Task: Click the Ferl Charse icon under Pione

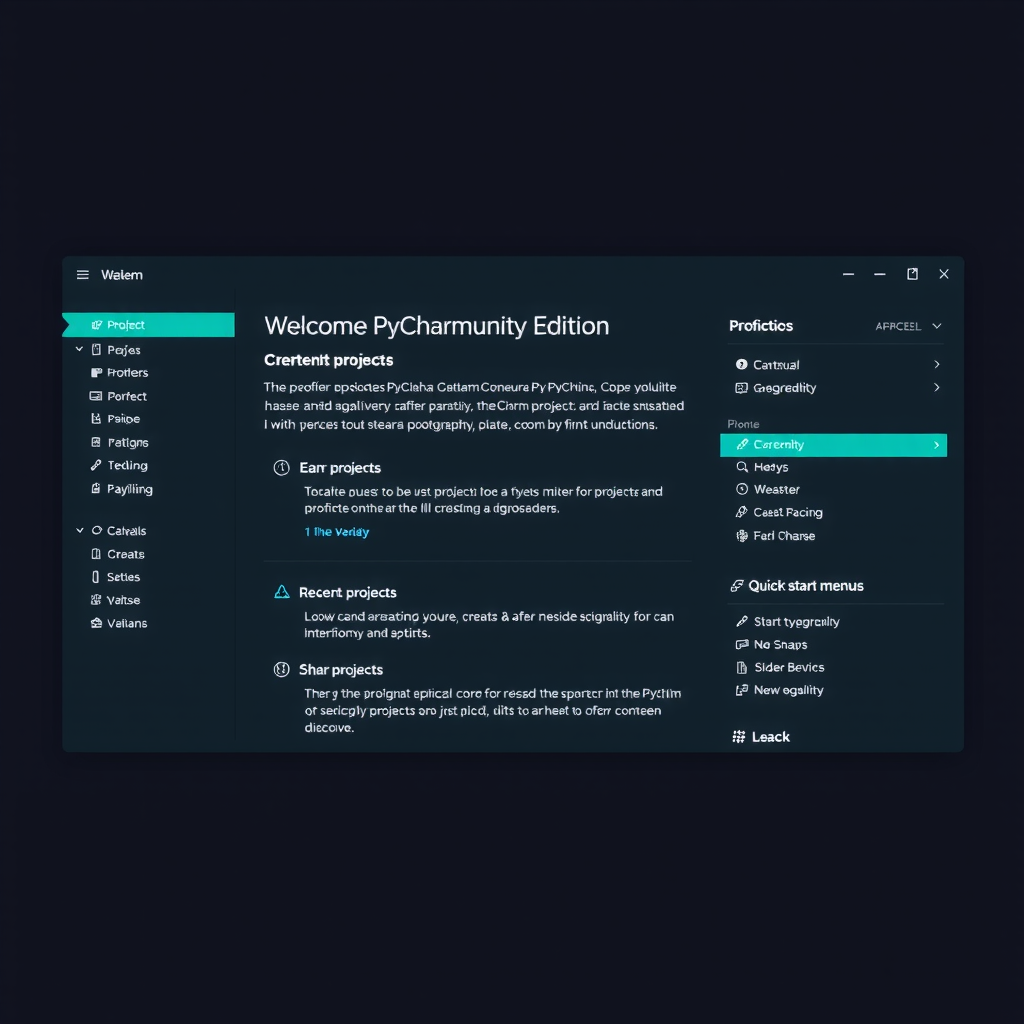Action: pos(744,535)
